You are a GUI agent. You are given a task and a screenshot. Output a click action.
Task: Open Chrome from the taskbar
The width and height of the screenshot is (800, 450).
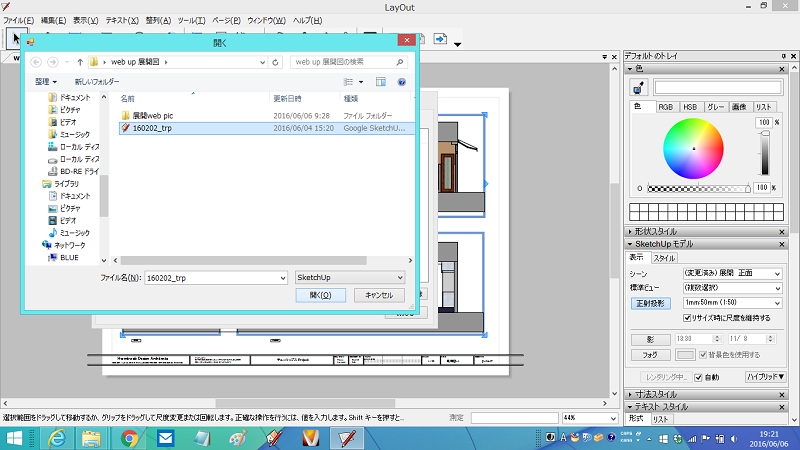click(x=129, y=437)
